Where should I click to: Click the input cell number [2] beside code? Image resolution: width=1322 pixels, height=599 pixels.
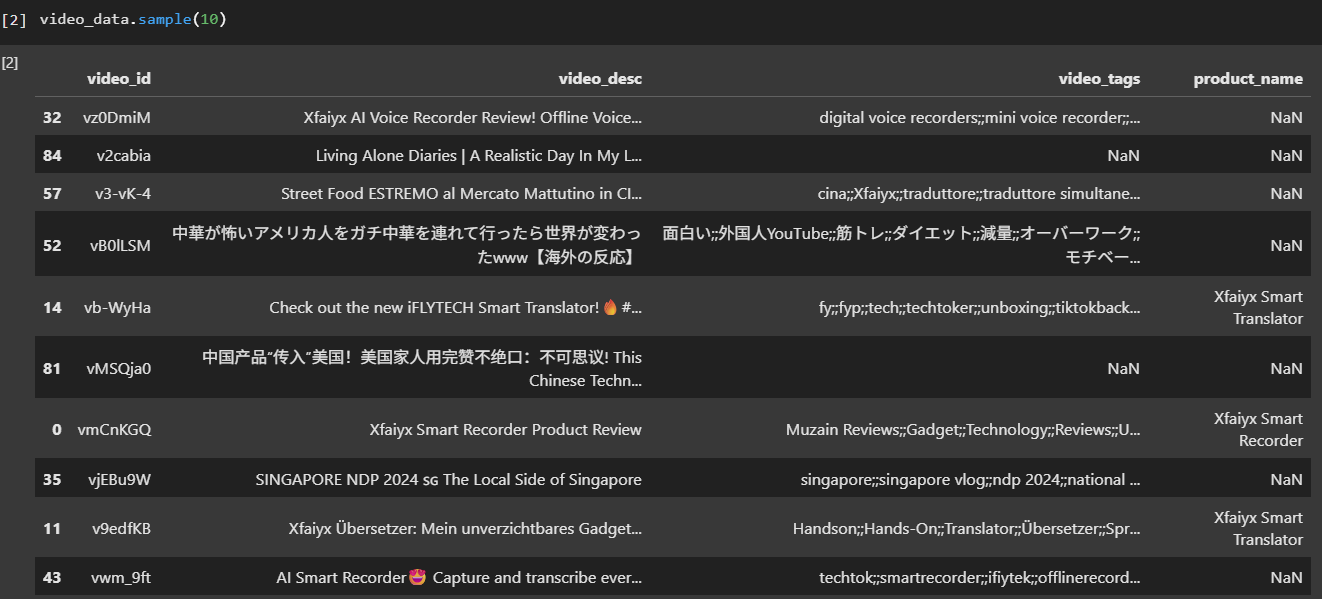(x=14, y=19)
